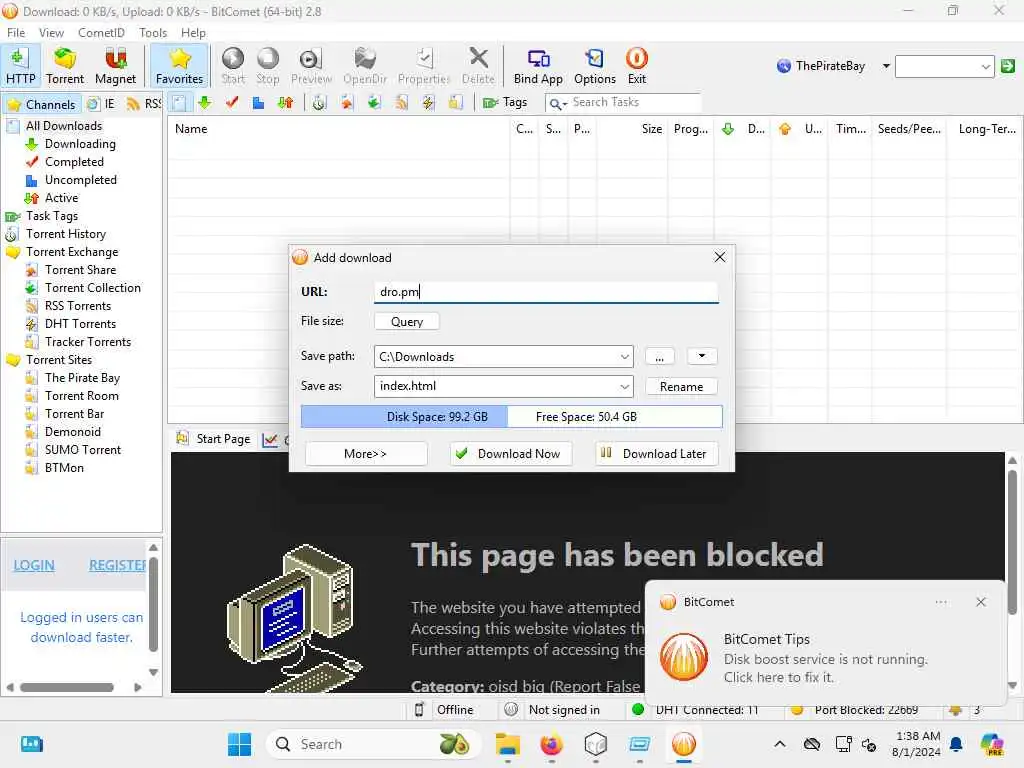Open the View menu
Screen dimensions: 1024x768
(51, 33)
